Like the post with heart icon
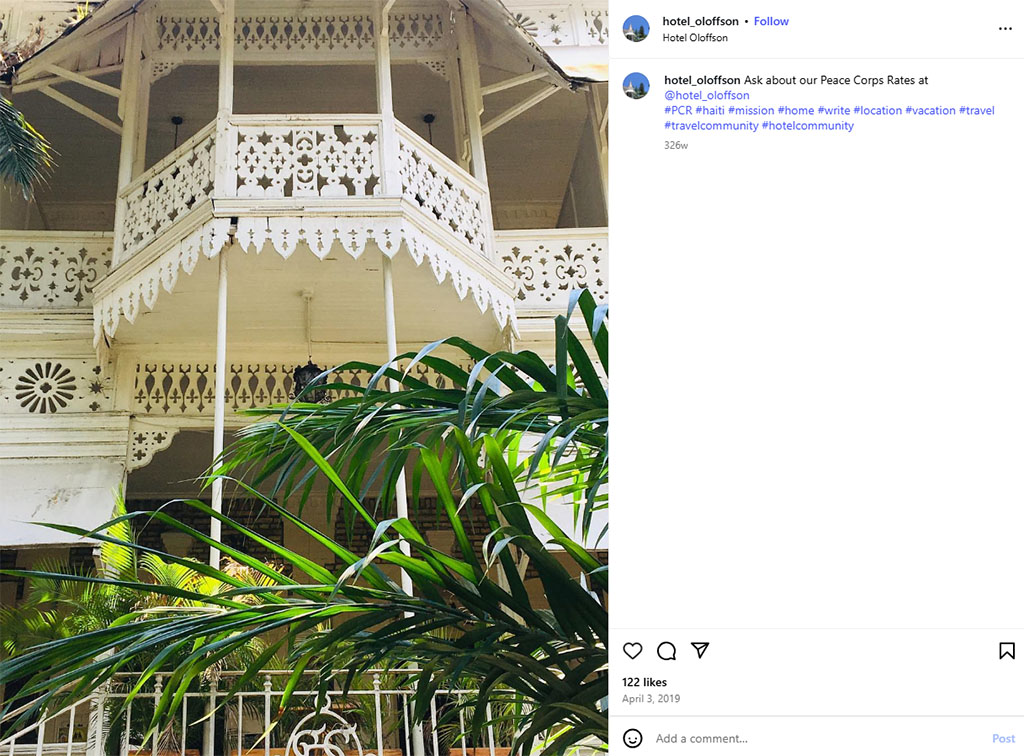The height and width of the screenshot is (756, 1024). pyautogui.click(x=632, y=650)
